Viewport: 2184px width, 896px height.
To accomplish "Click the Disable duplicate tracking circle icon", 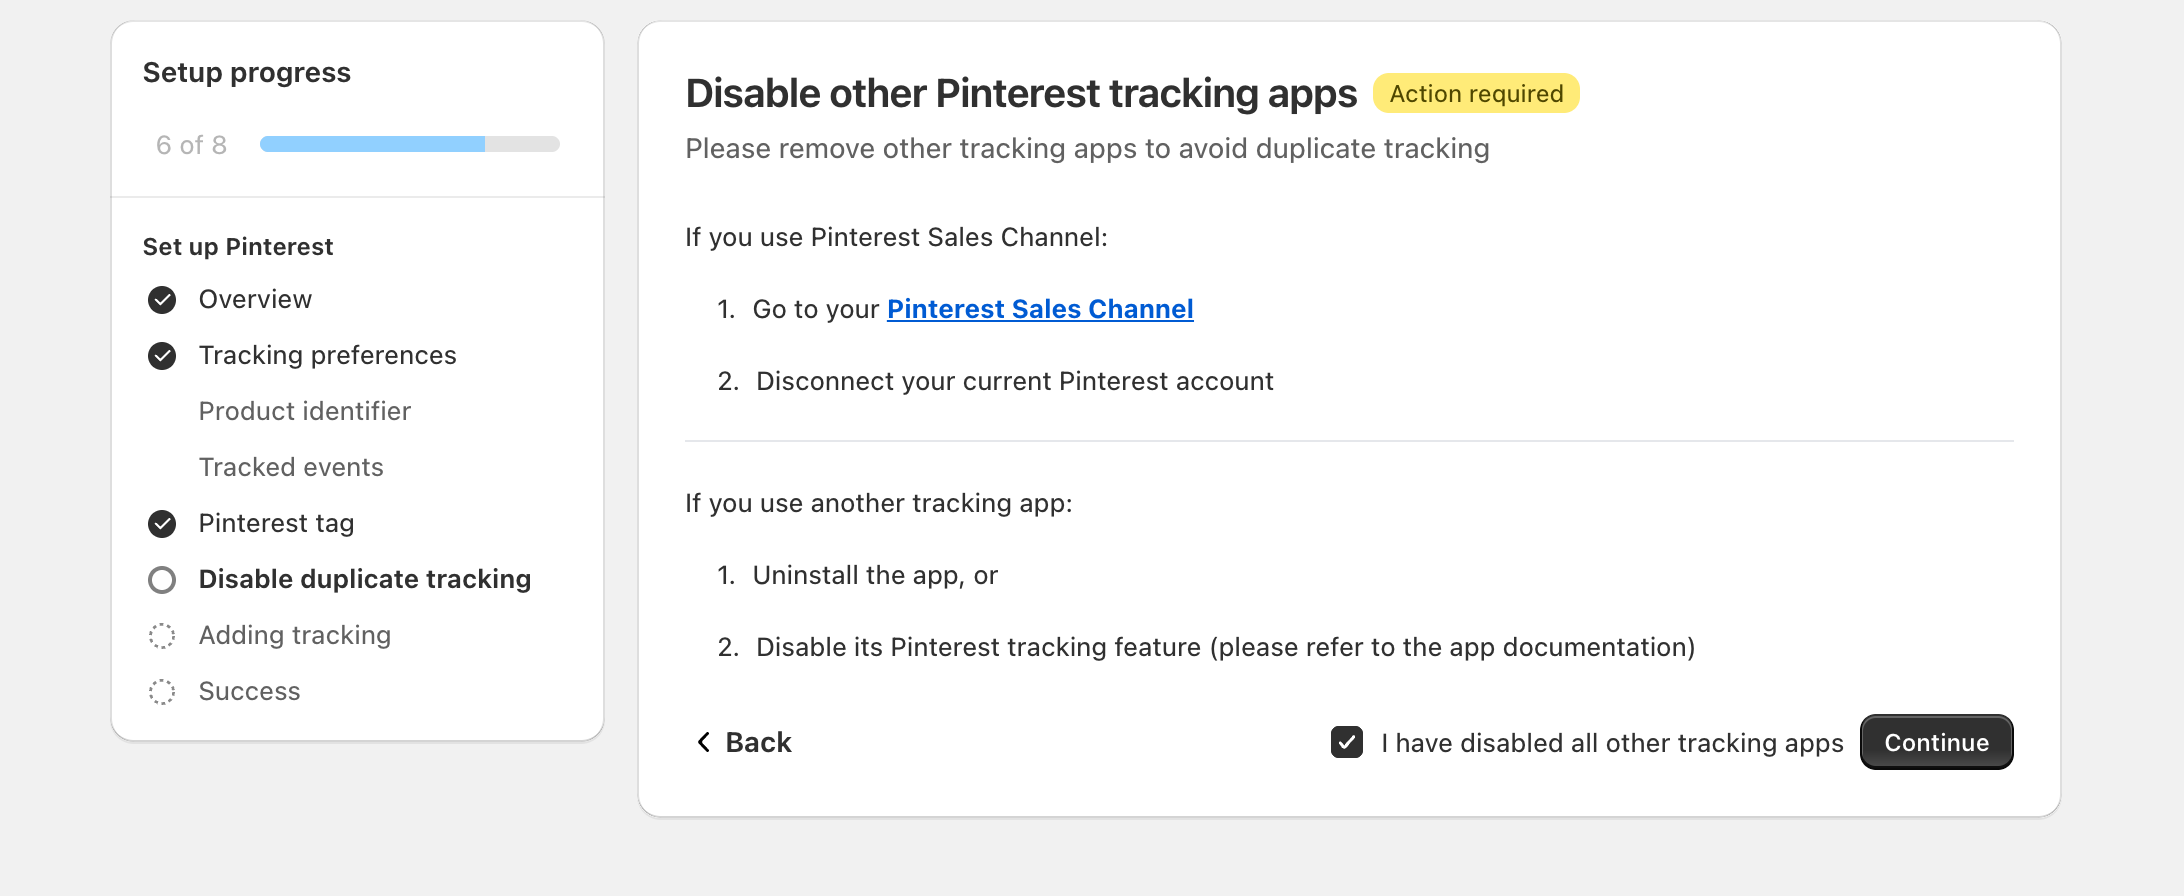I will click(162, 580).
